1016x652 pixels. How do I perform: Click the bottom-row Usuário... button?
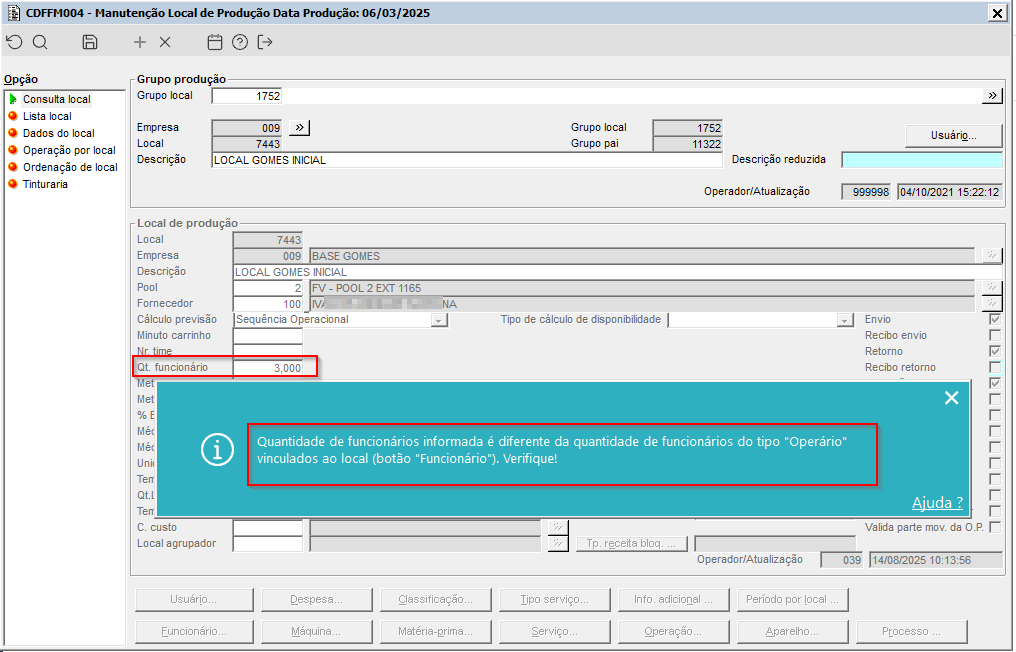(x=194, y=600)
